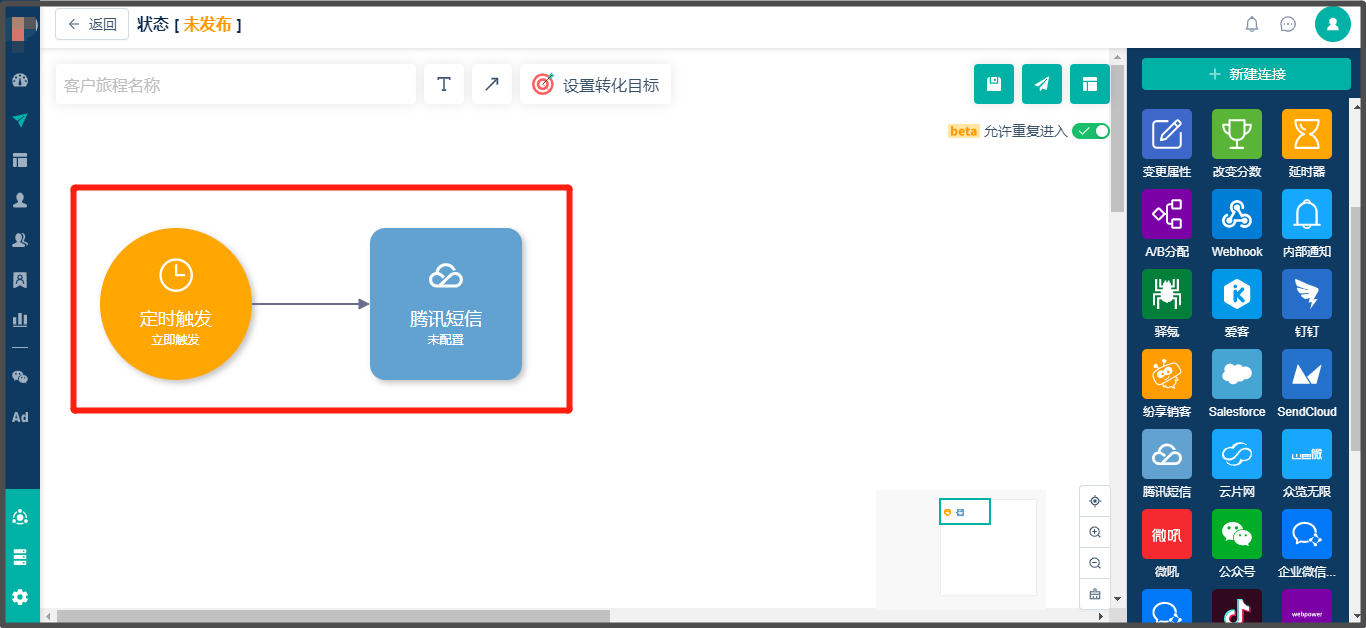The width and height of the screenshot is (1366, 628).
Task: Select the 众览无限 connector icon
Action: point(1307,454)
